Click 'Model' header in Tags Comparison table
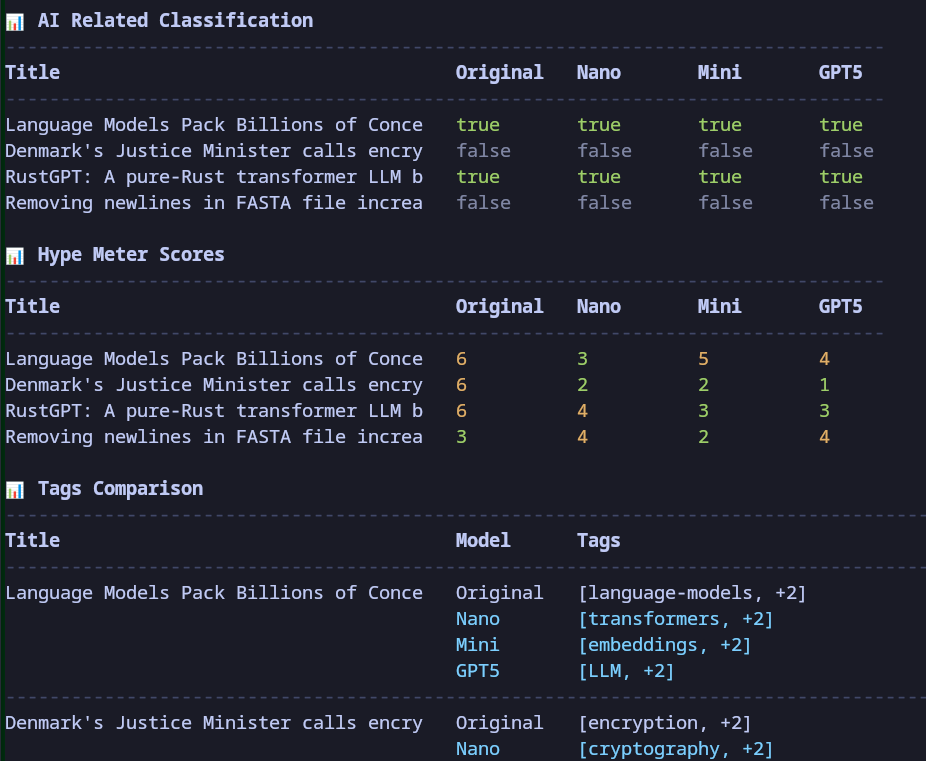Viewport: 926px width, 761px height. point(483,540)
